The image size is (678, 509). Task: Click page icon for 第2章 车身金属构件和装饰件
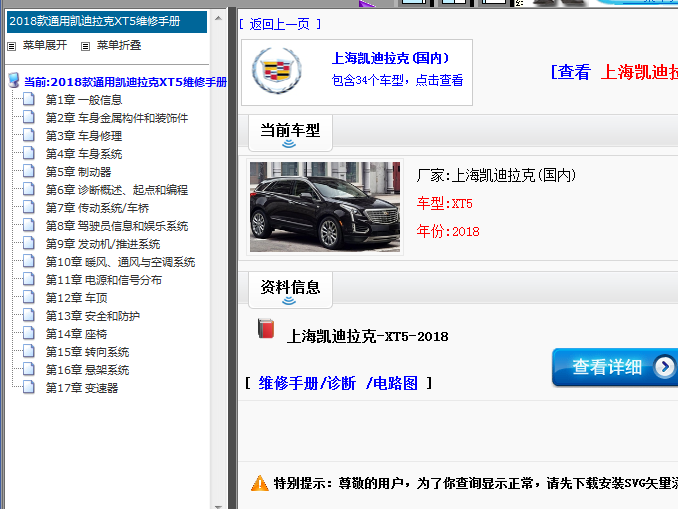[x=29, y=118]
